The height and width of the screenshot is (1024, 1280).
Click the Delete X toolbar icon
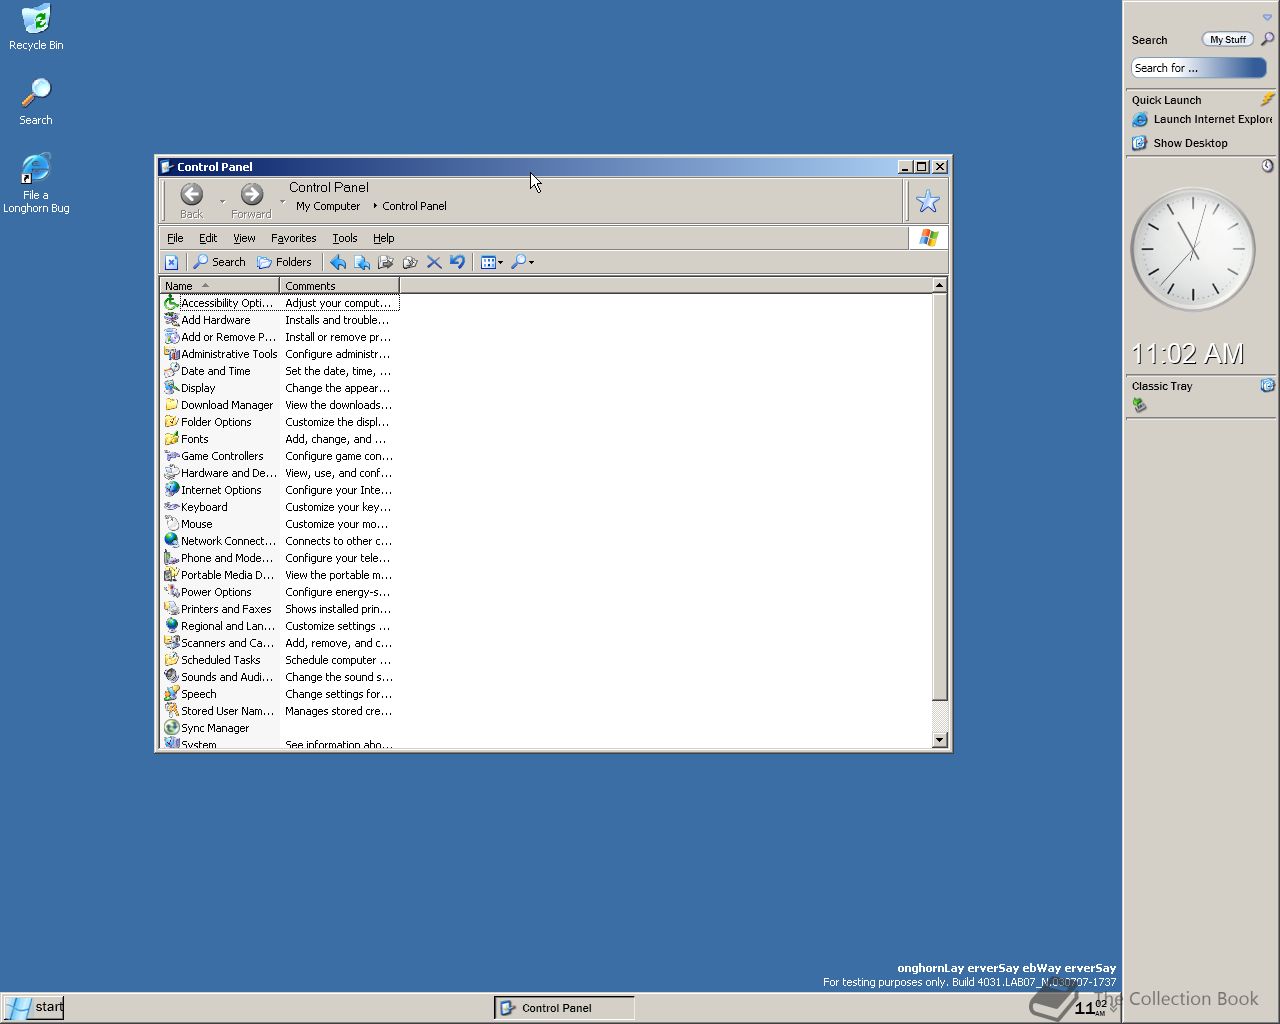[434, 262]
